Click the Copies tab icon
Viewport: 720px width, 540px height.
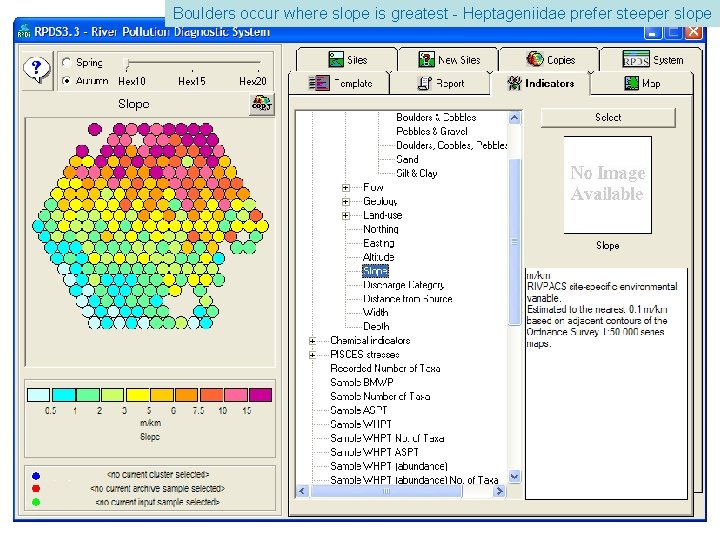pos(535,59)
